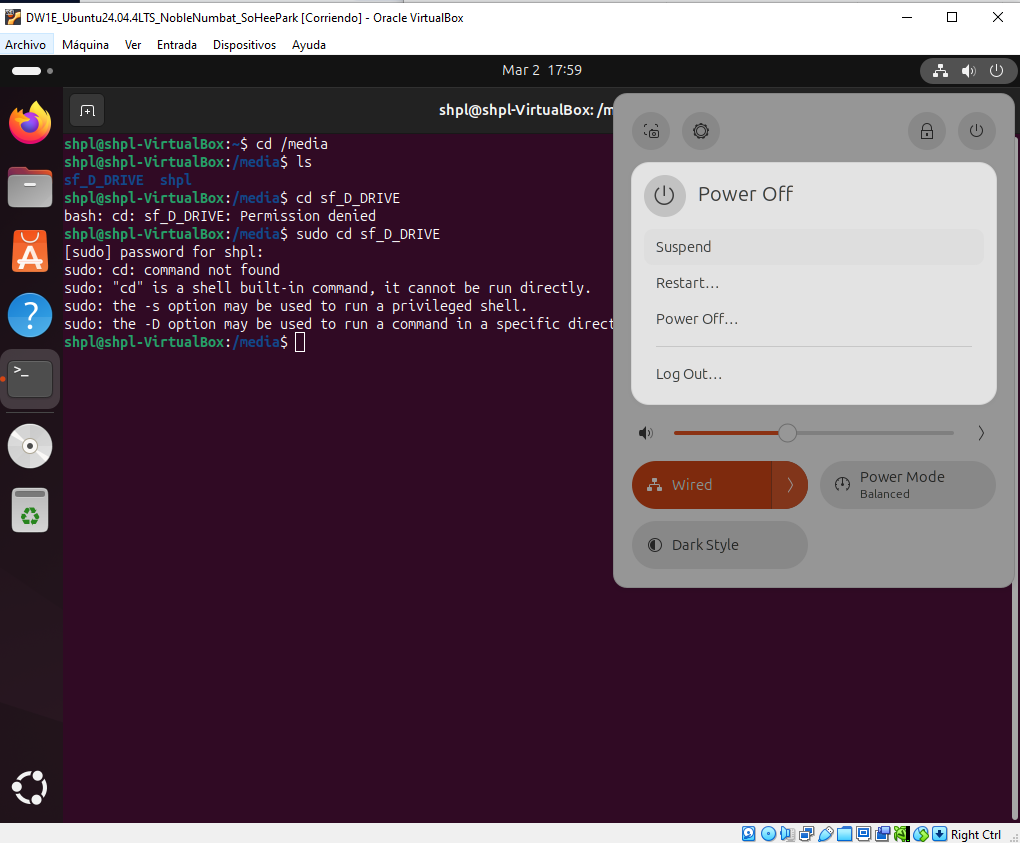This screenshot has height=843, width=1020.
Task: Open Settings via the gear icon
Action: click(x=701, y=131)
